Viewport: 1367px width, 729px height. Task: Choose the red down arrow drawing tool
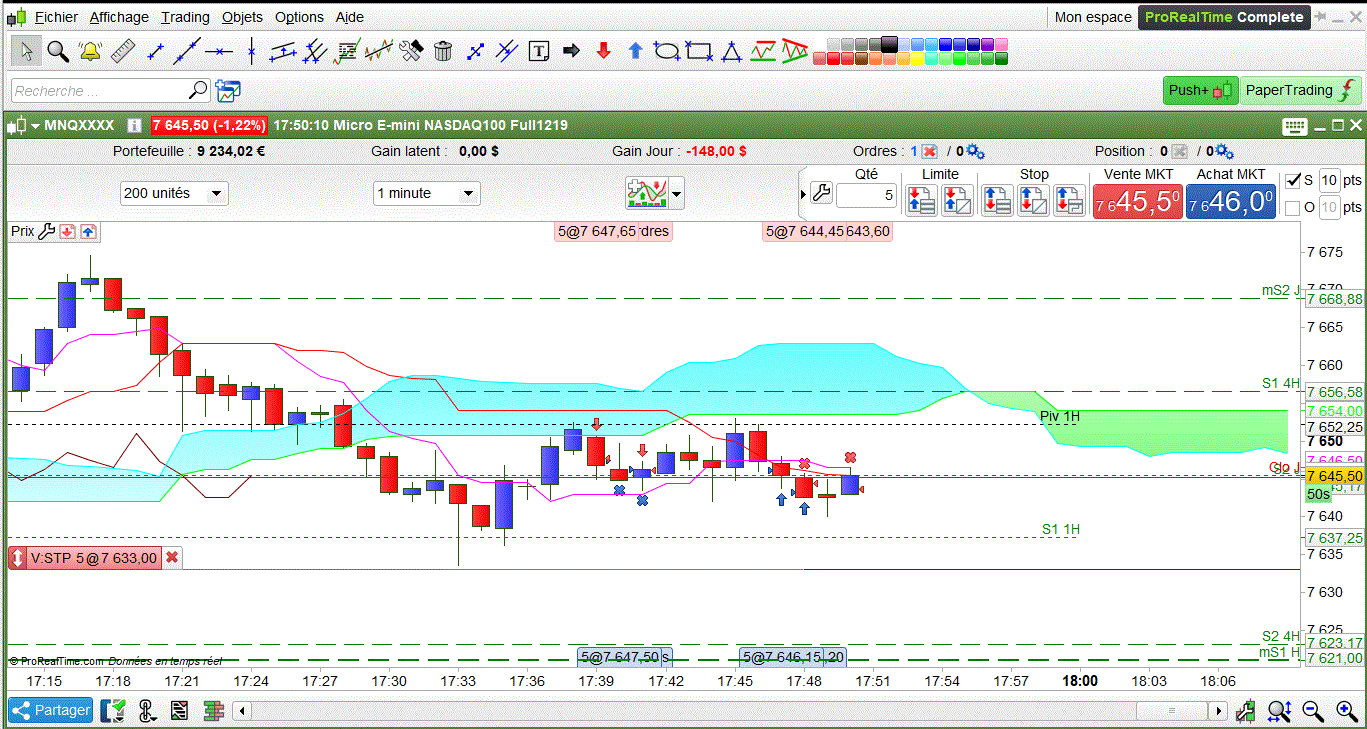pyautogui.click(x=603, y=51)
